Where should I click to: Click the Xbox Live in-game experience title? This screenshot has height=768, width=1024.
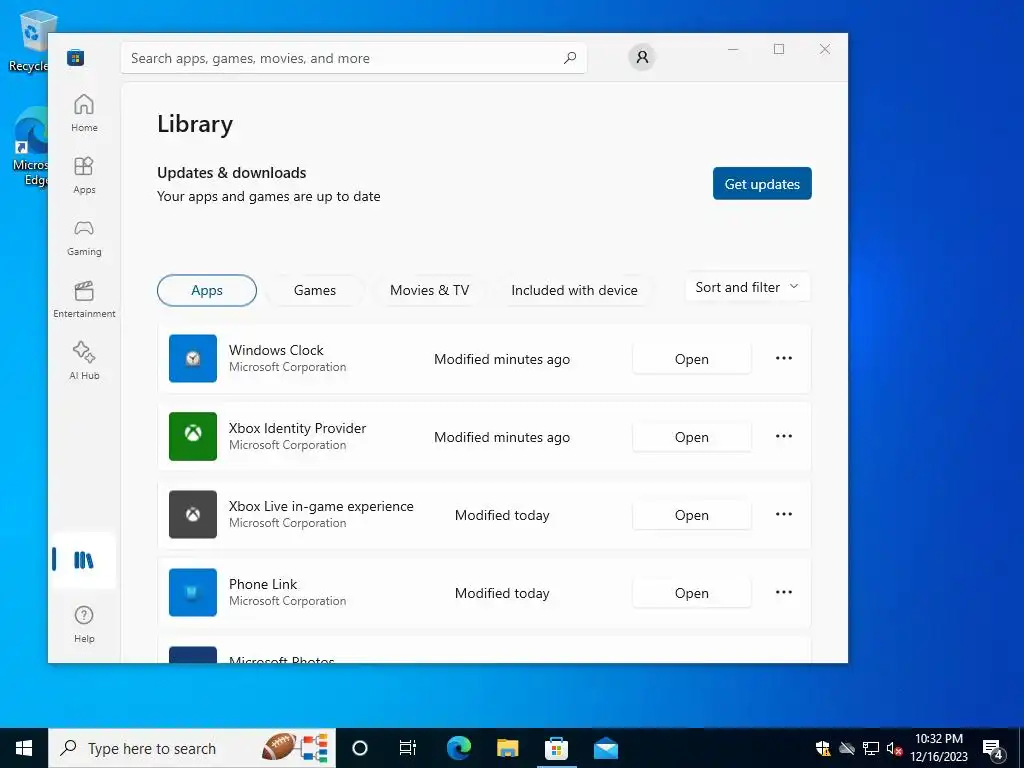pyautogui.click(x=321, y=506)
